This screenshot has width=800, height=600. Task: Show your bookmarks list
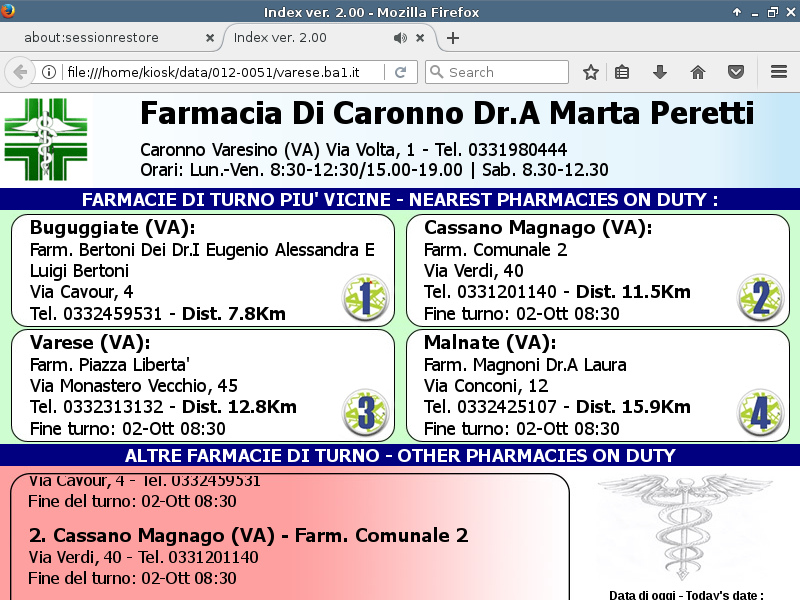coord(622,72)
